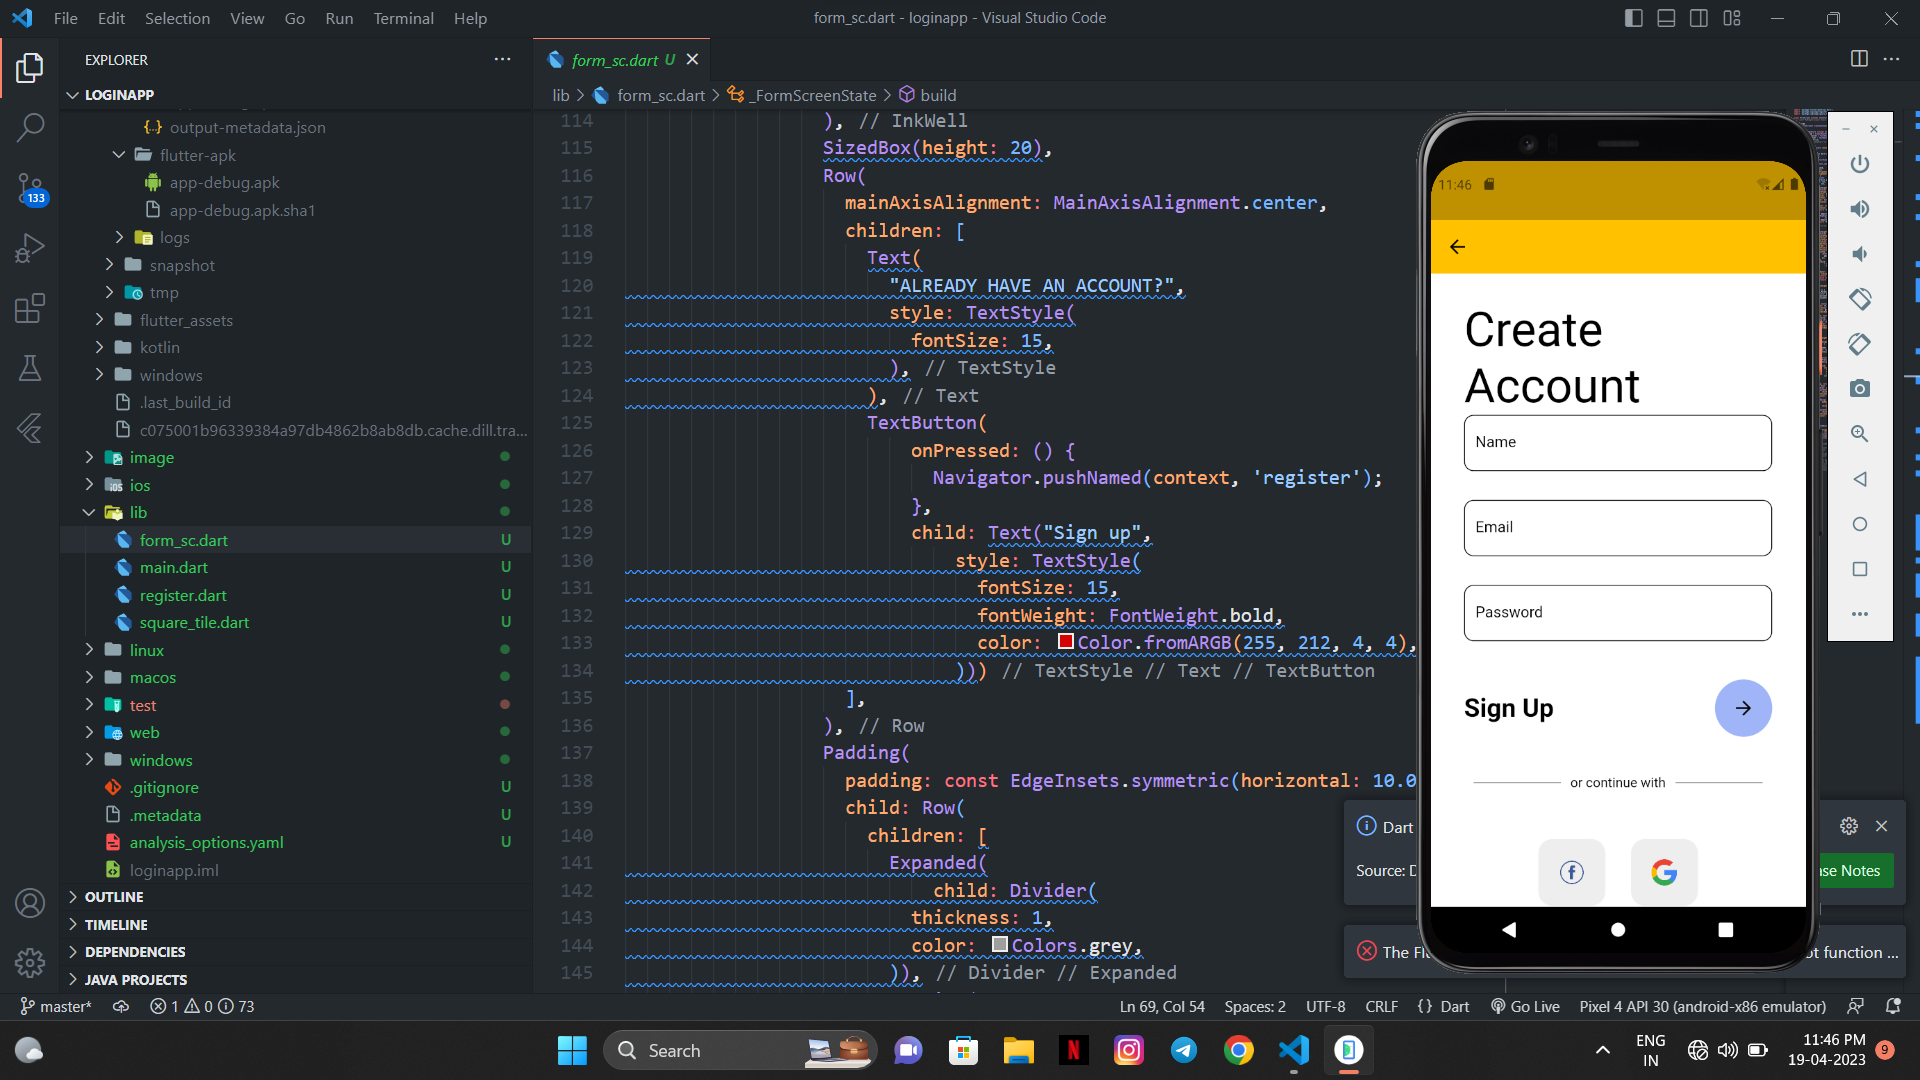This screenshot has height=1080, width=1920.
Task: Toggle primary side bar layout button
Action: [x=1634, y=18]
